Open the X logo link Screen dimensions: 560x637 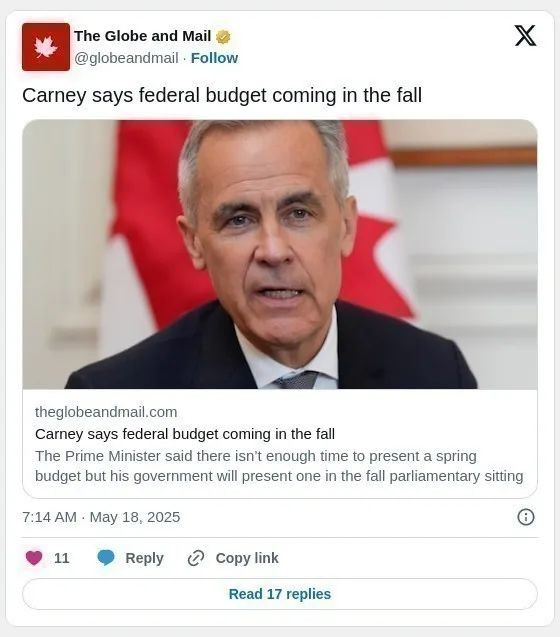coord(525,36)
